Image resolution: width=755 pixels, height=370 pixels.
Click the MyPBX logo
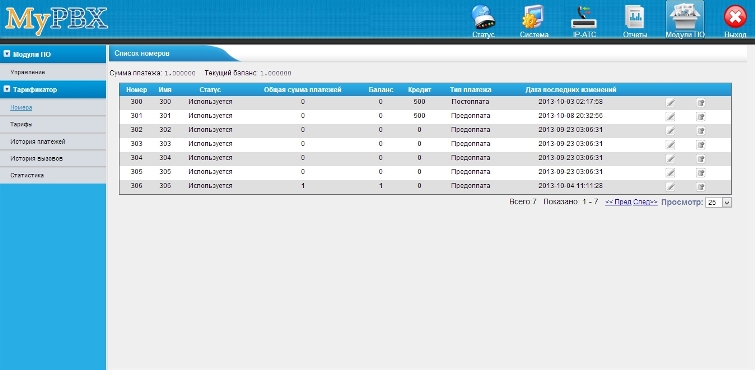[x=56, y=21]
